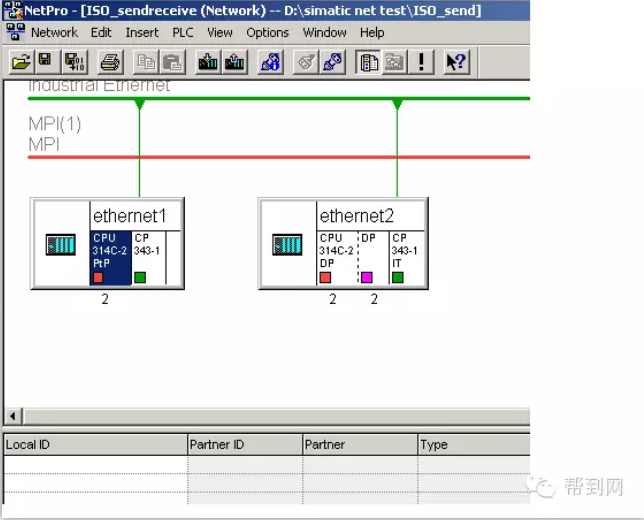
Task: Click the magenta DP interface square in ethernet2
Action: [x=366, y=277]
